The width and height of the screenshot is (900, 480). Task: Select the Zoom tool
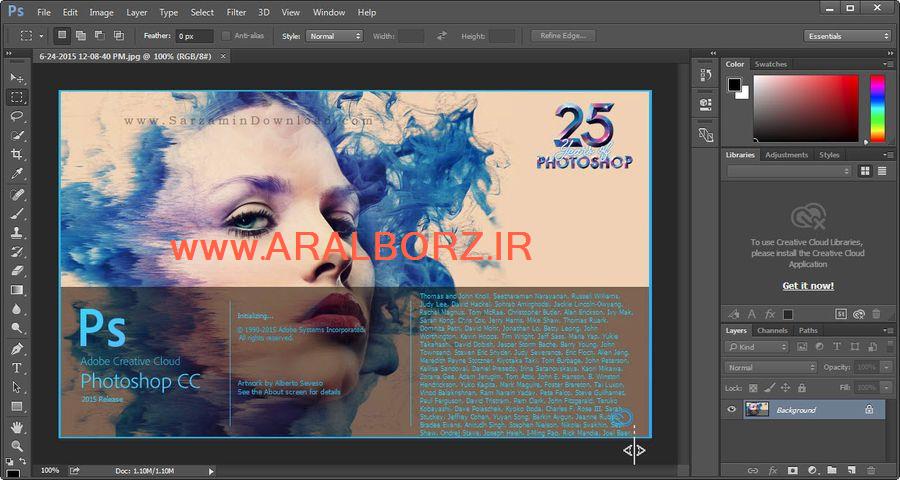[x=17, y=446]
